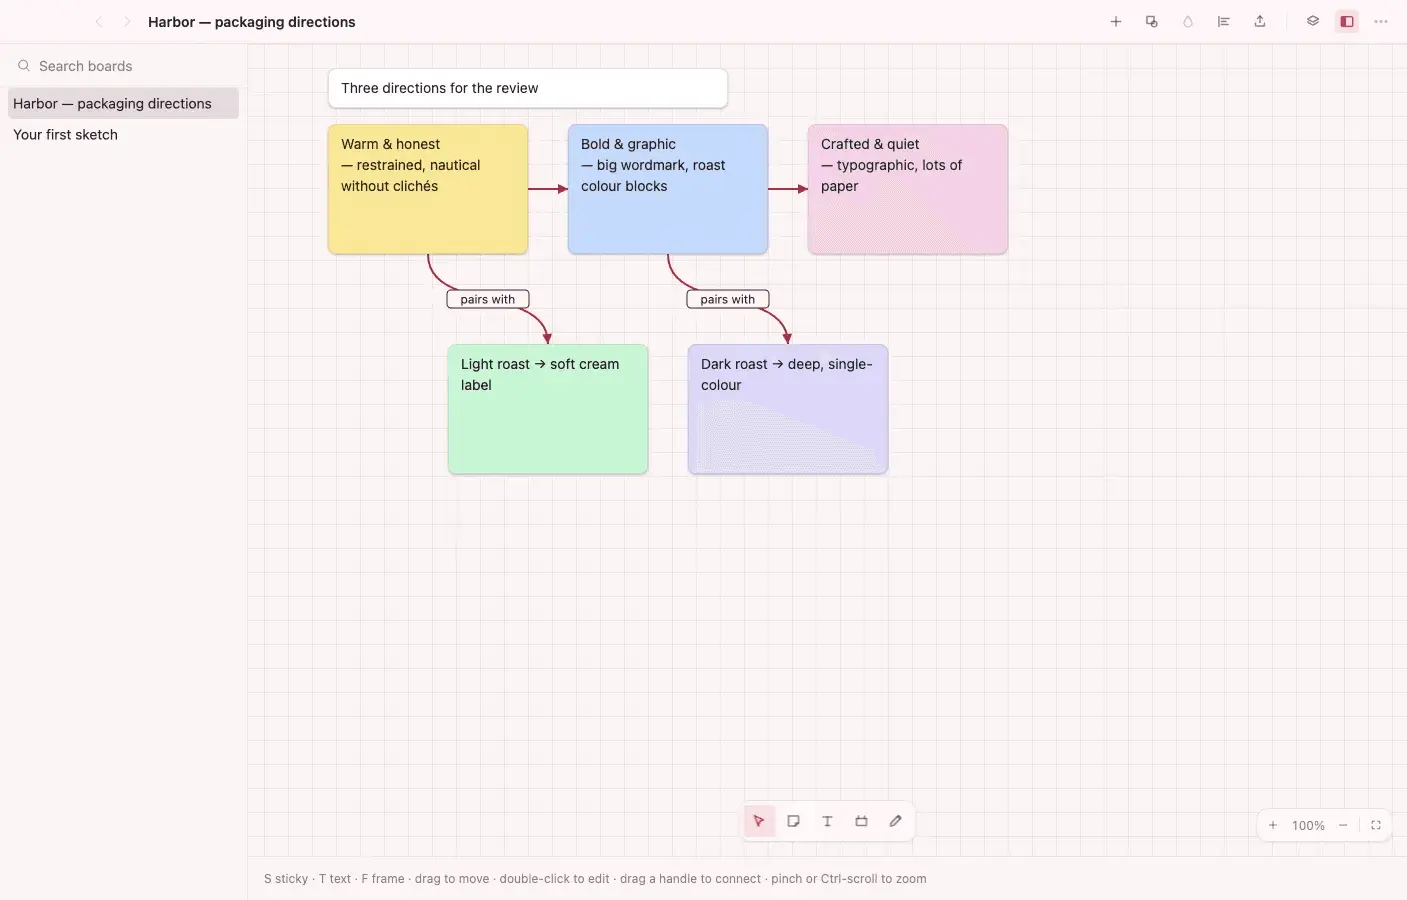Select the pointer/select tool
This screenshot has width=1407, height=900.
[759, 821]
